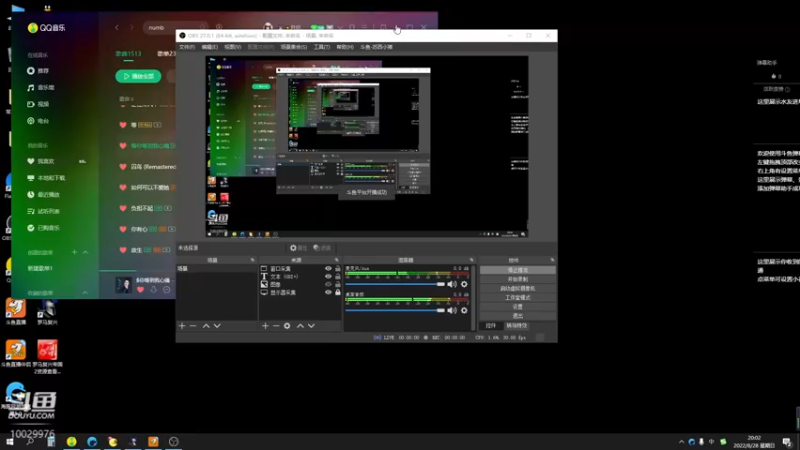
Task: Open 试听列表 in QQ音乐 sidebar
Action: (x=43, y=211)
